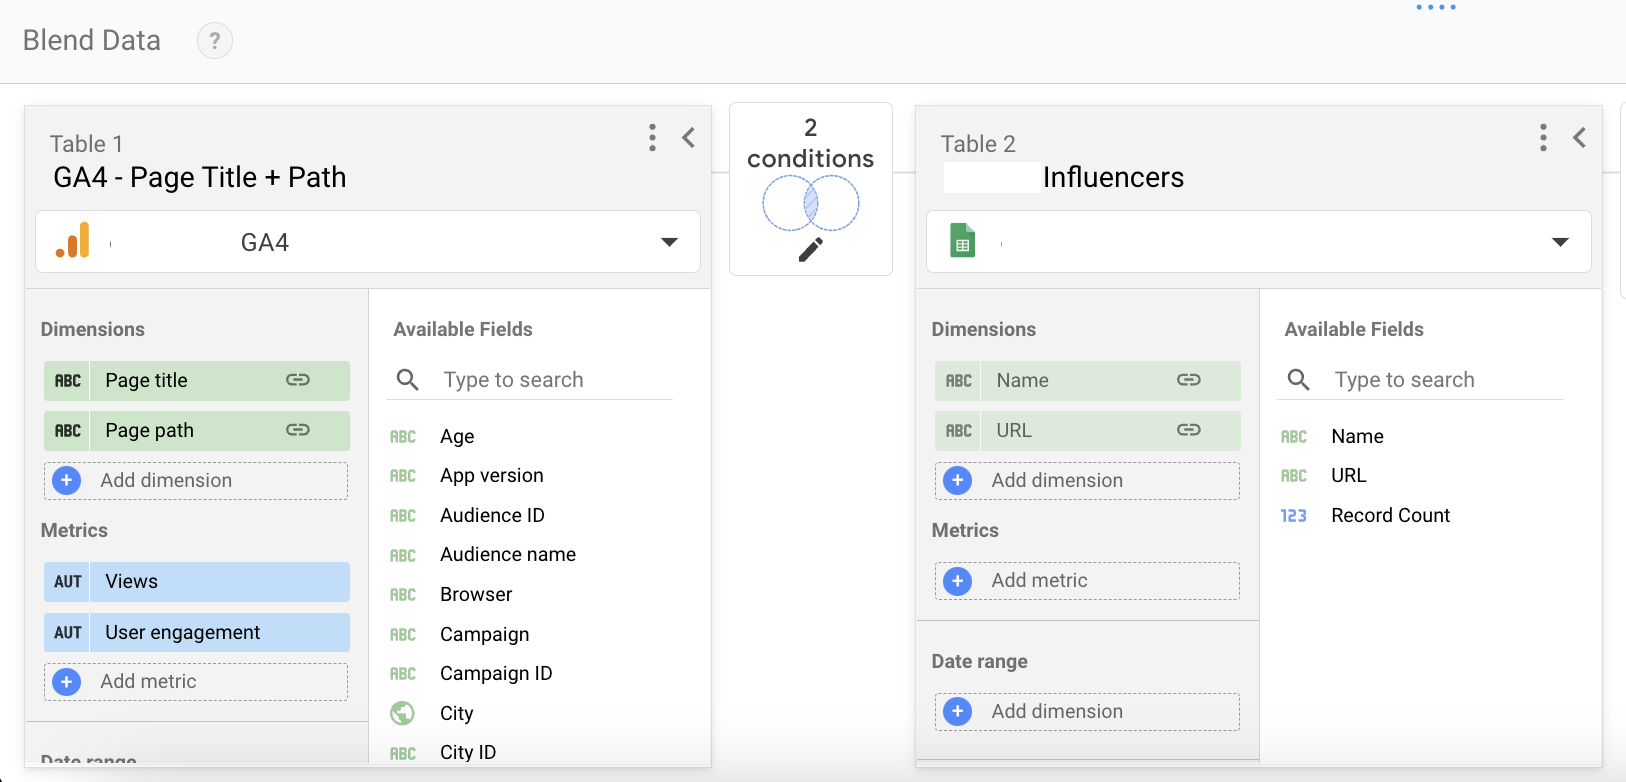Add metric to Table 2
The width and height of the screenshot is (1626, 782).
click(1087, 581)
